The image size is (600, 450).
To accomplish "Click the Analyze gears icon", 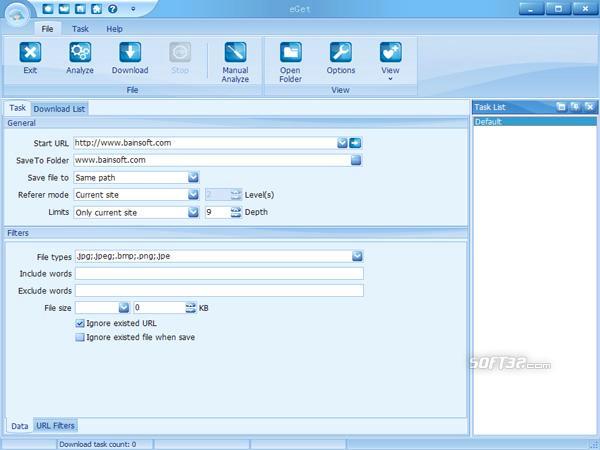I will tap(80, 52).
